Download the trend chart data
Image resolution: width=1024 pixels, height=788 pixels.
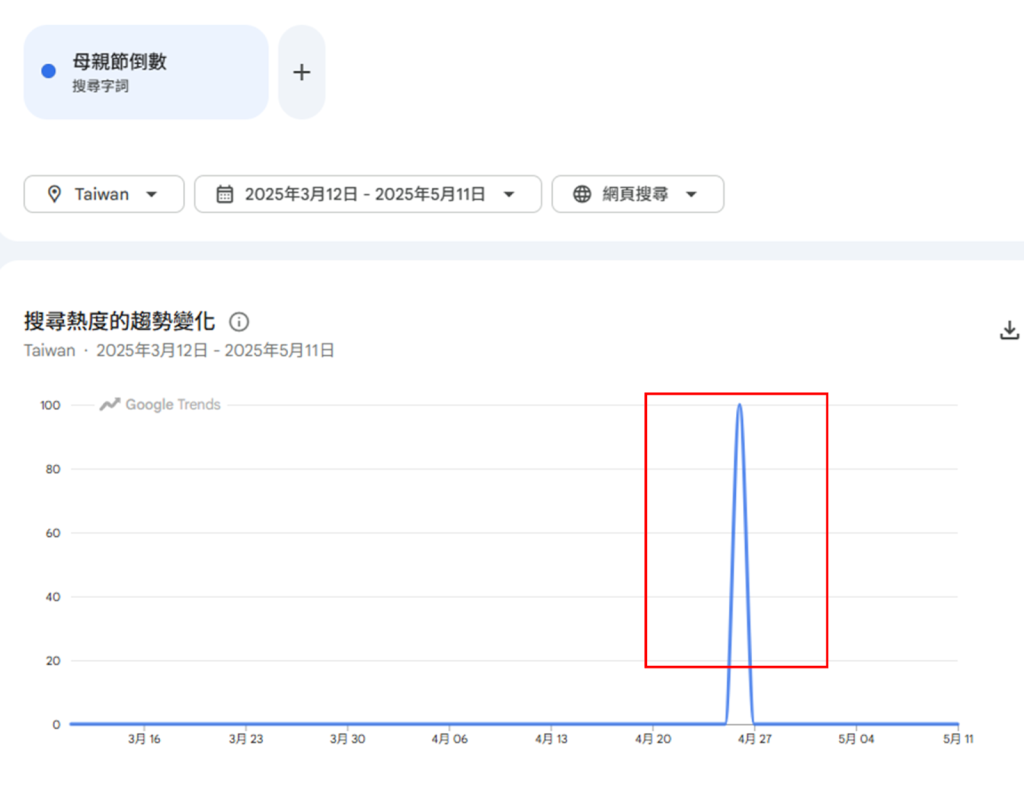1009,330
